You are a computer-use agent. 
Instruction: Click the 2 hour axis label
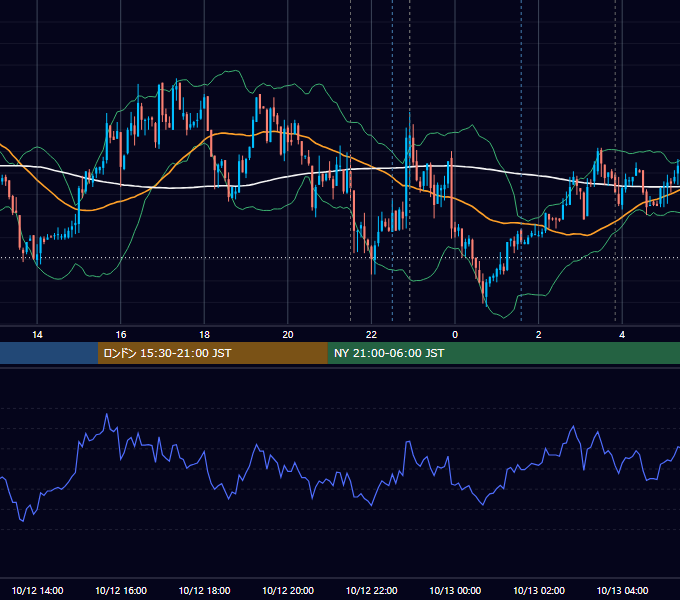point(538,335)
